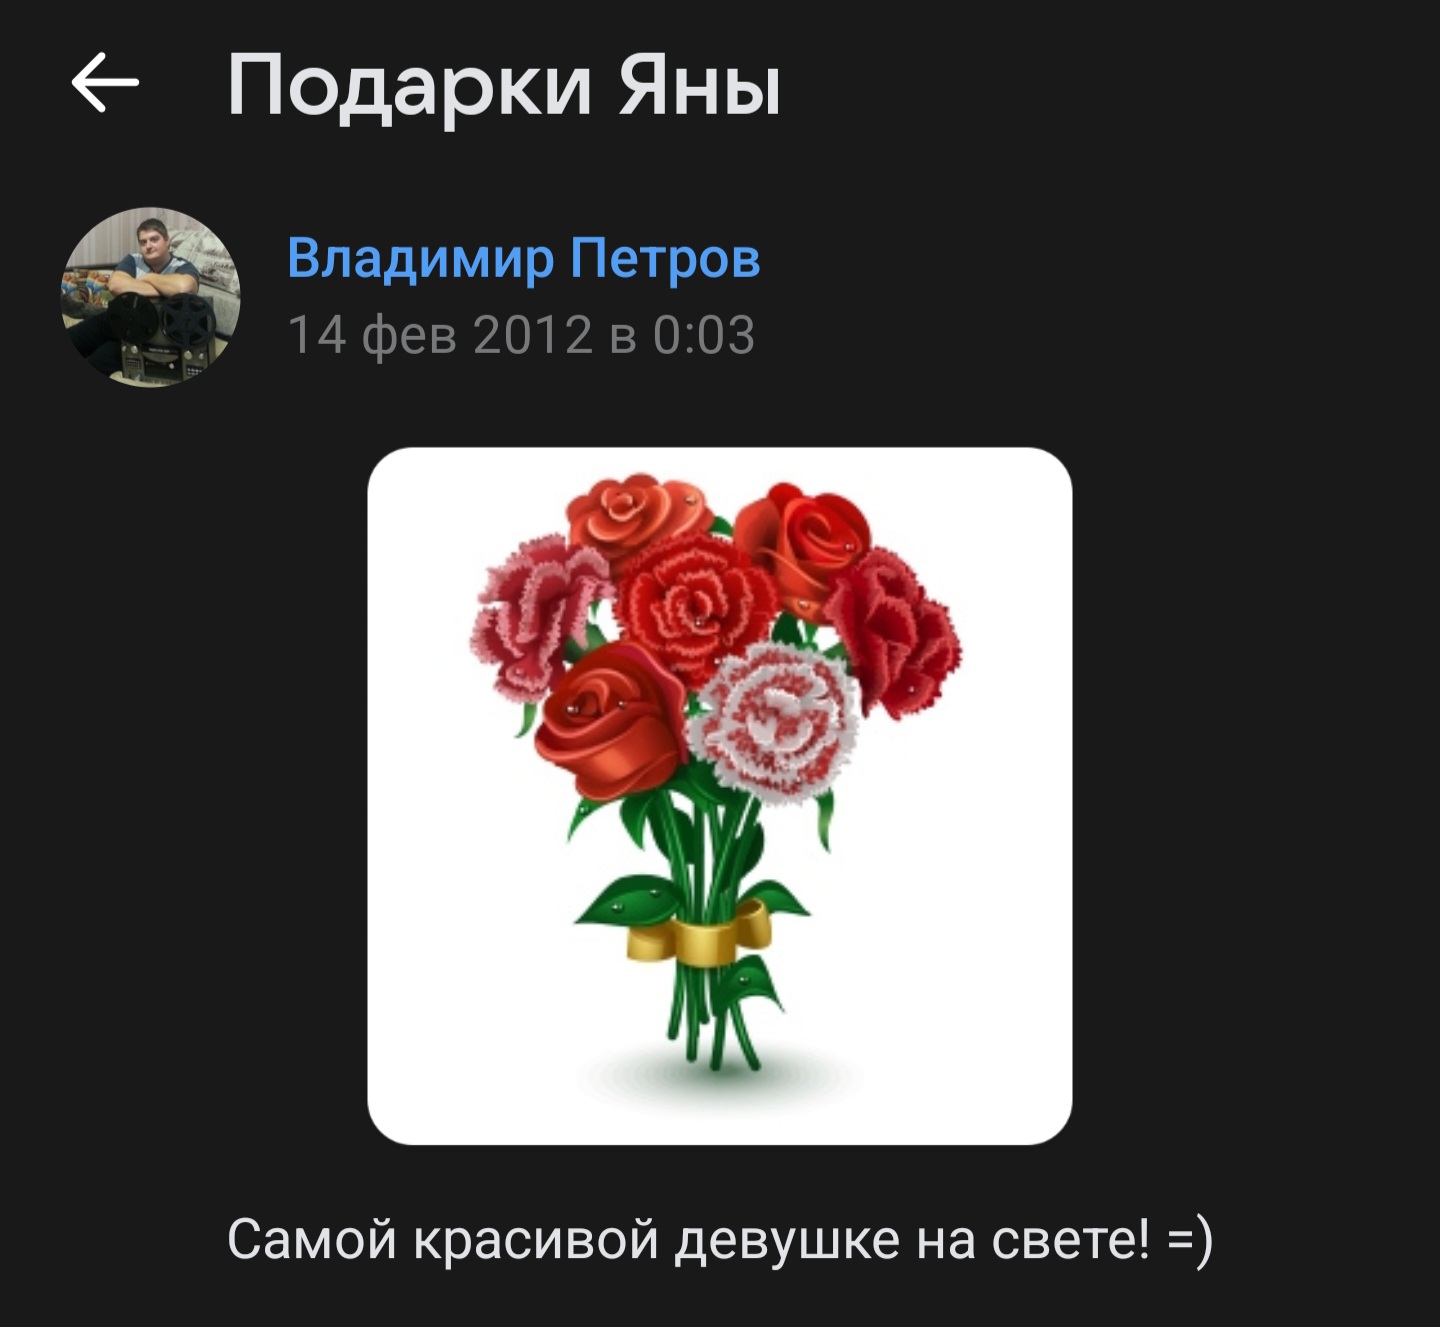
Task: Open the flower bouquet gift image
Action: [x=720, y=796]
